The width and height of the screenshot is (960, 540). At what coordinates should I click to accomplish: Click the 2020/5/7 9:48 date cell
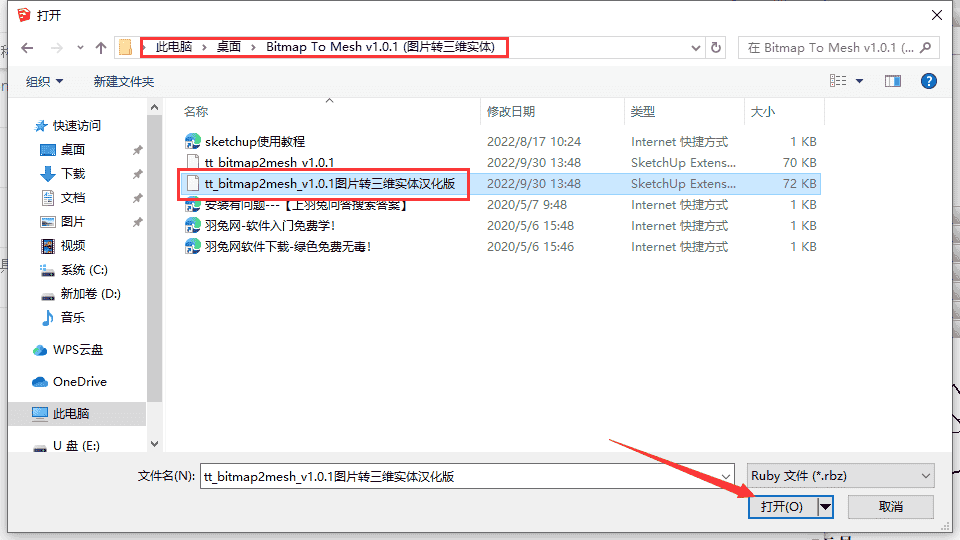click(527, 205)
